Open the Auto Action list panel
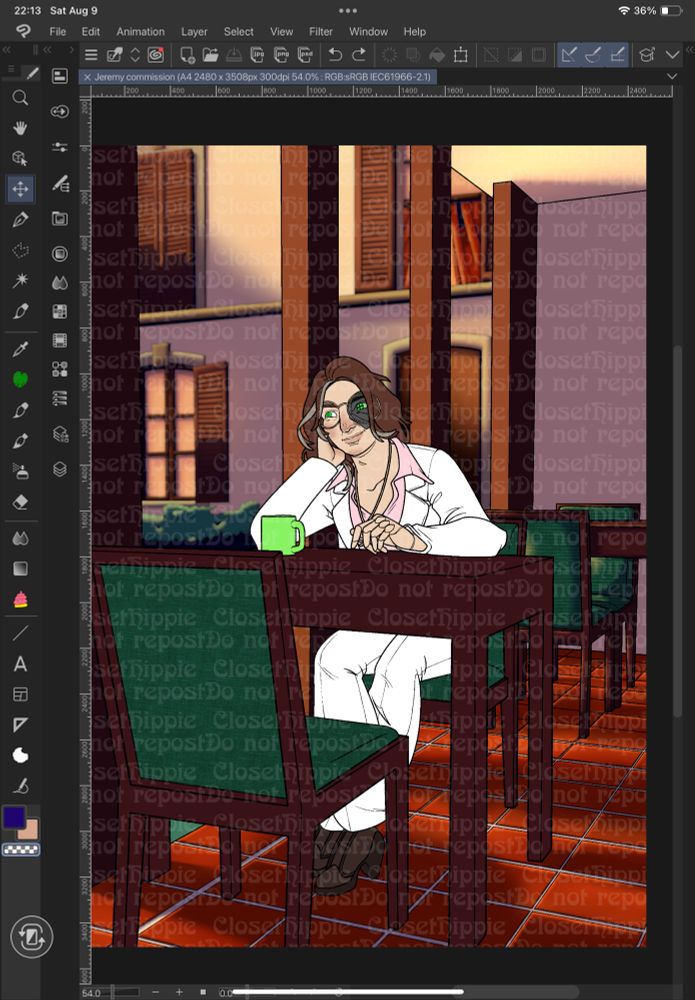 pyautogui.click(x=60, y=399)
